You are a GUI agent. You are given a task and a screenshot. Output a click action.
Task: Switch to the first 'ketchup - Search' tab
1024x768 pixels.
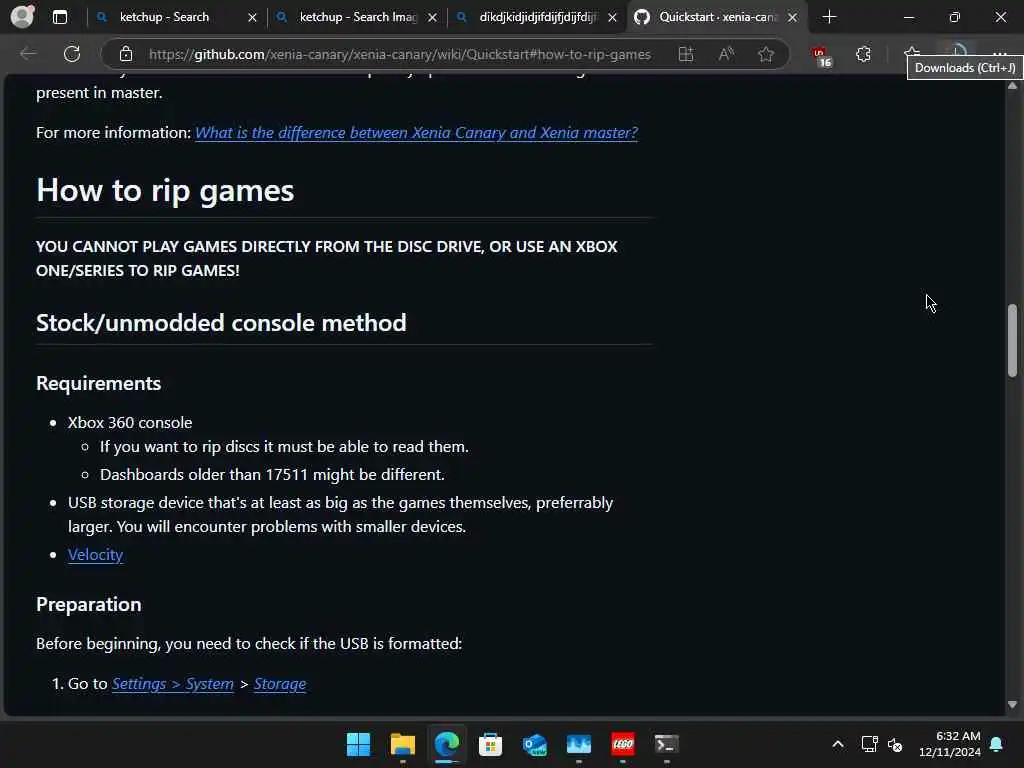click(164, 17)
